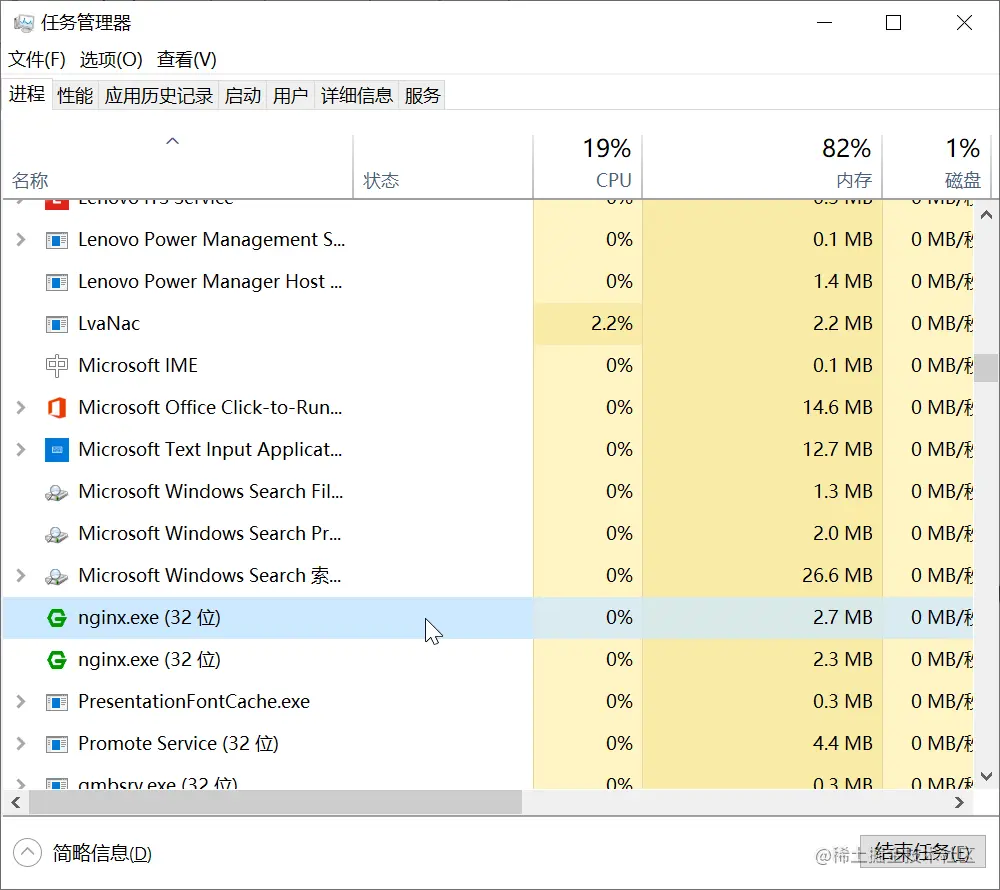The image size is (1000, 890).
Task: Switch to the 详细信息 tab
Action: click(357, 96)
